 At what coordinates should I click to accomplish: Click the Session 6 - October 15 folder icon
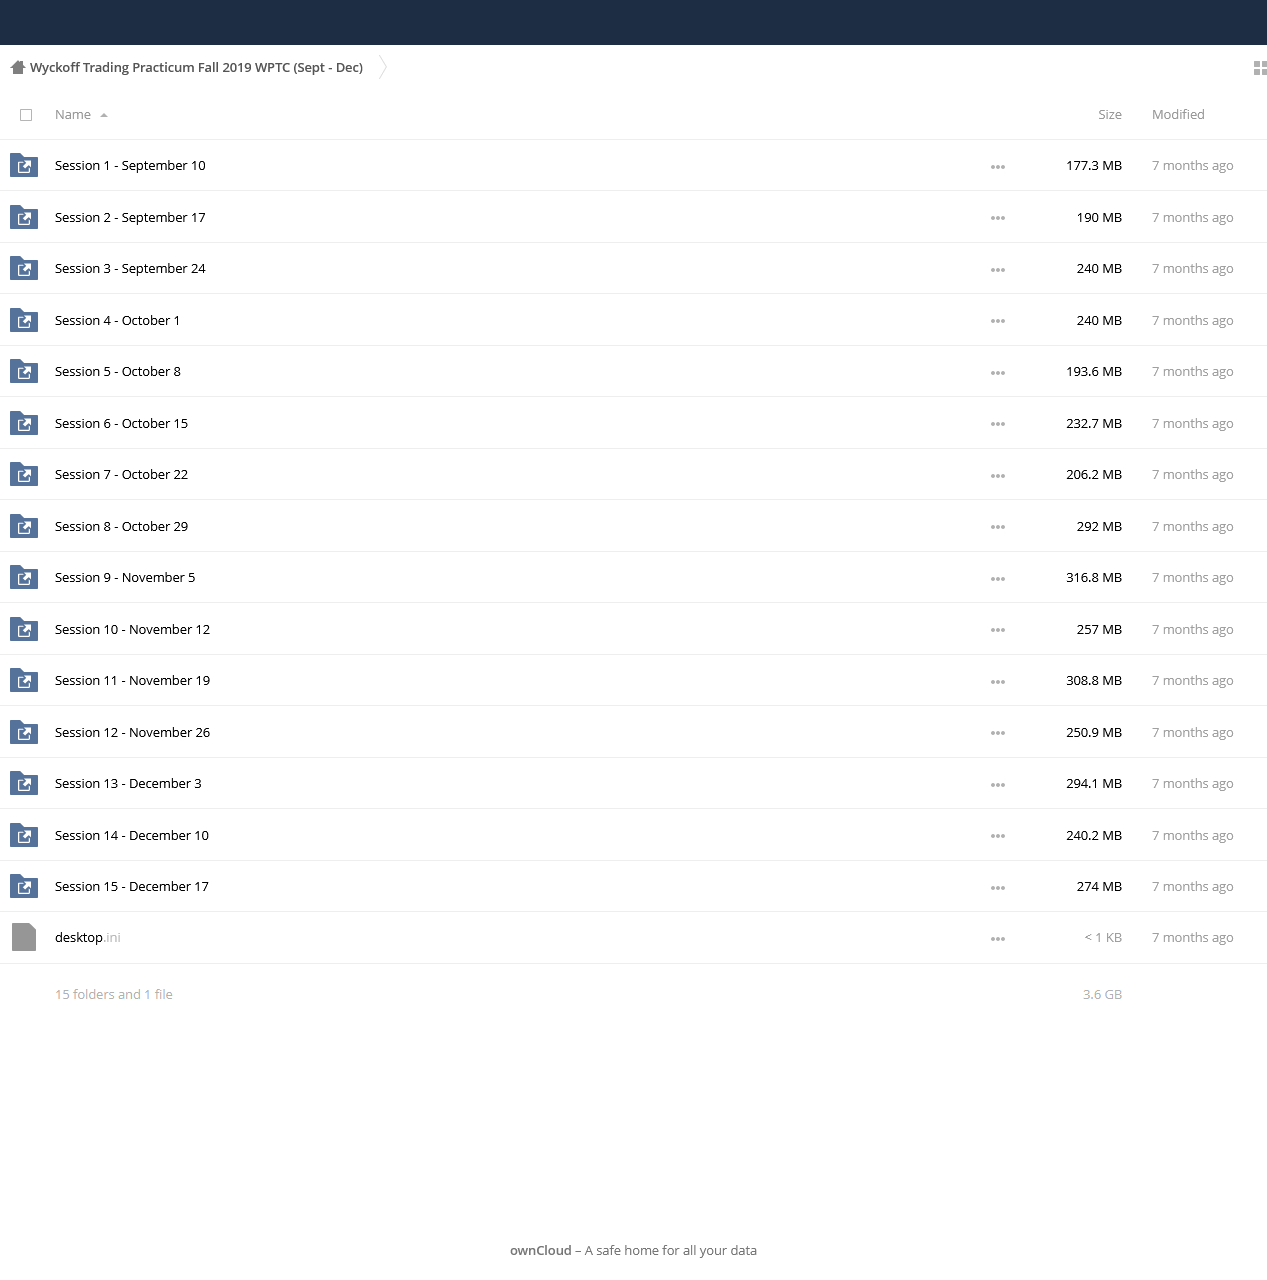pos(24,423)
